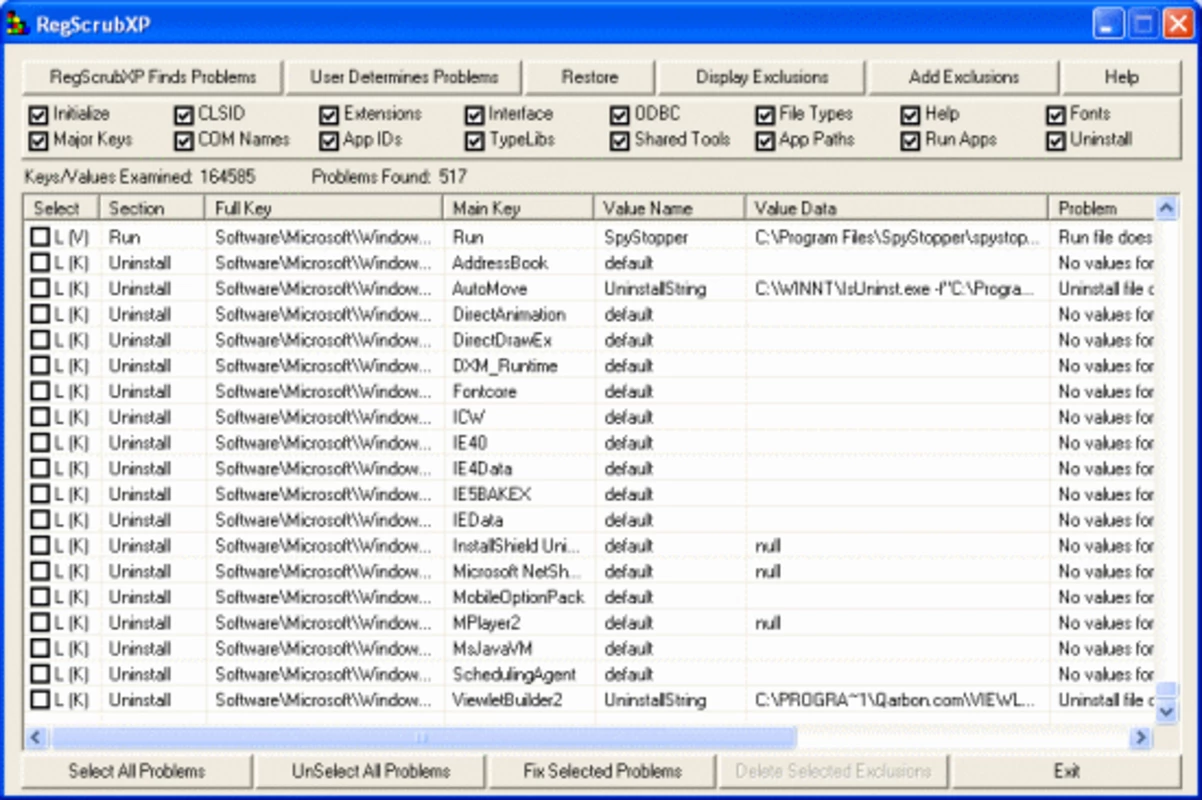Image resolution: width=1202 pixels, height=800 pixels.
Task: Click the Value Name column header
Action: (x=670, y=208)
